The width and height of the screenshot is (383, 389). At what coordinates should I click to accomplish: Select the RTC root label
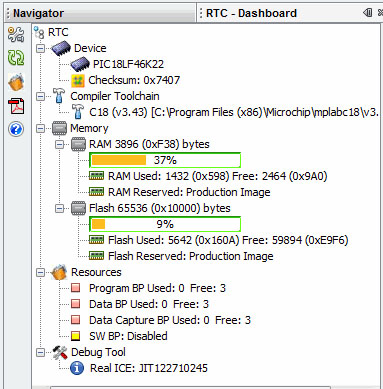click(58, 32)
